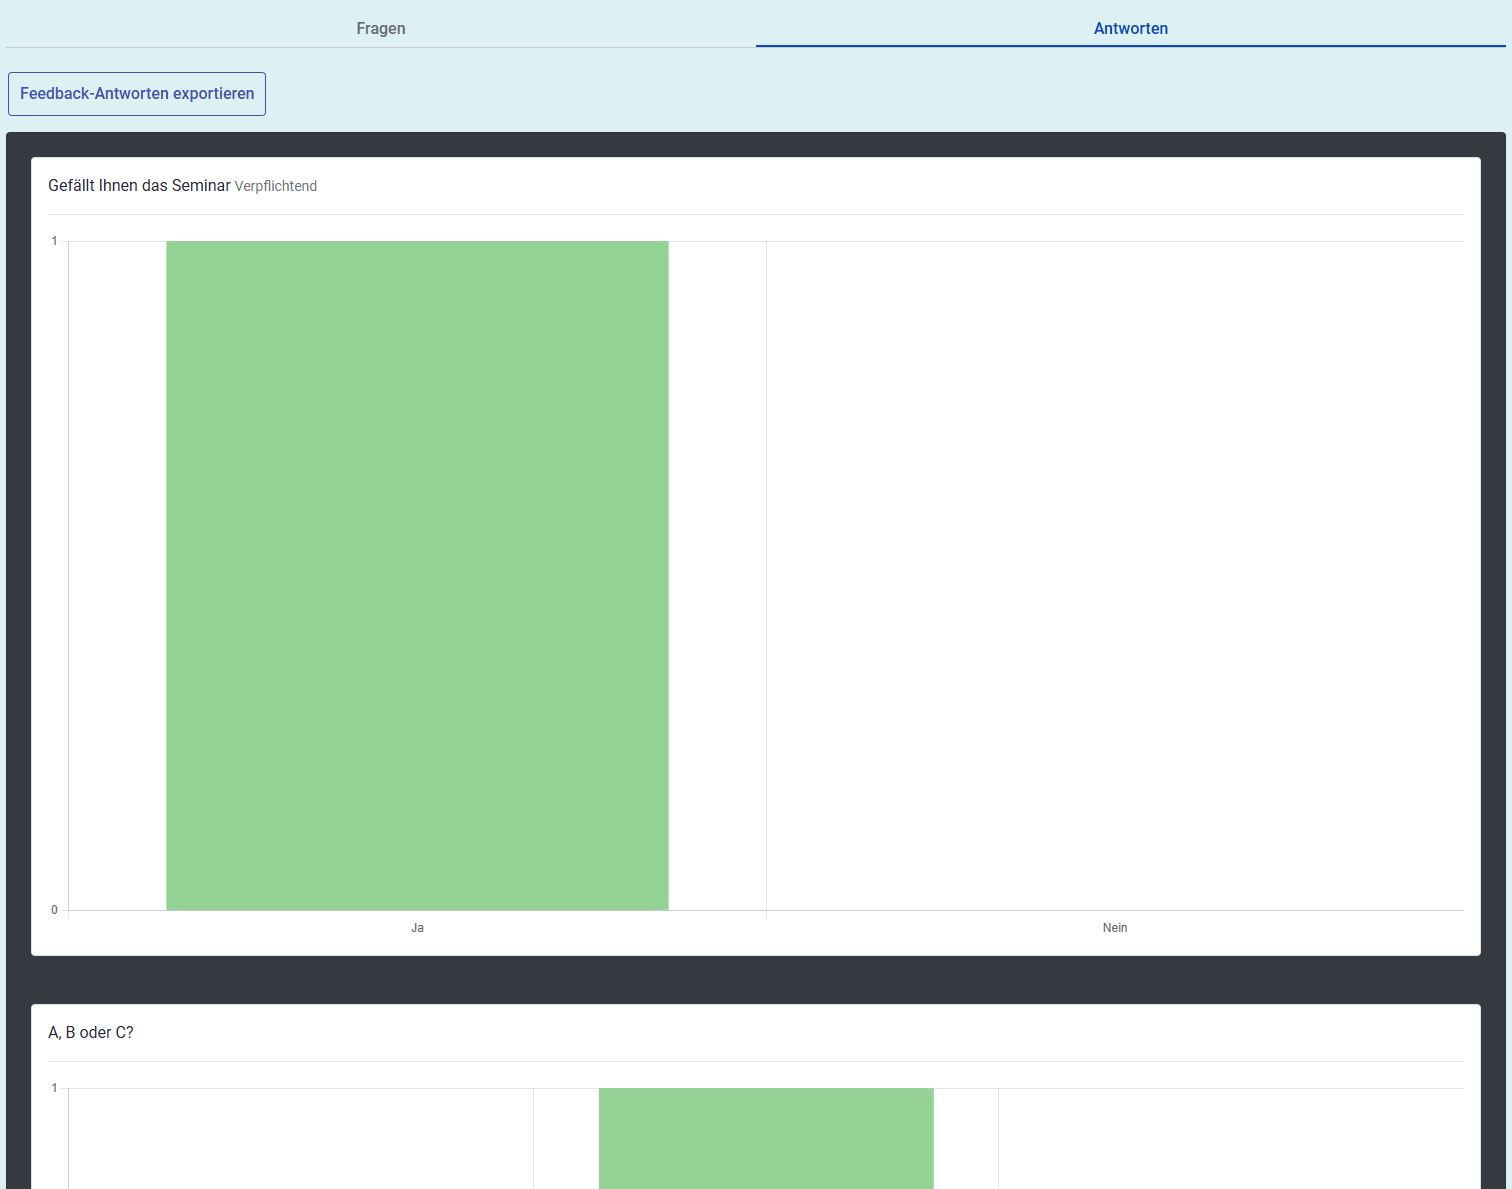The height and width of the screenshot is (1189, 1512).
Task: Click the Ja axis label
Action: point(417,928)
